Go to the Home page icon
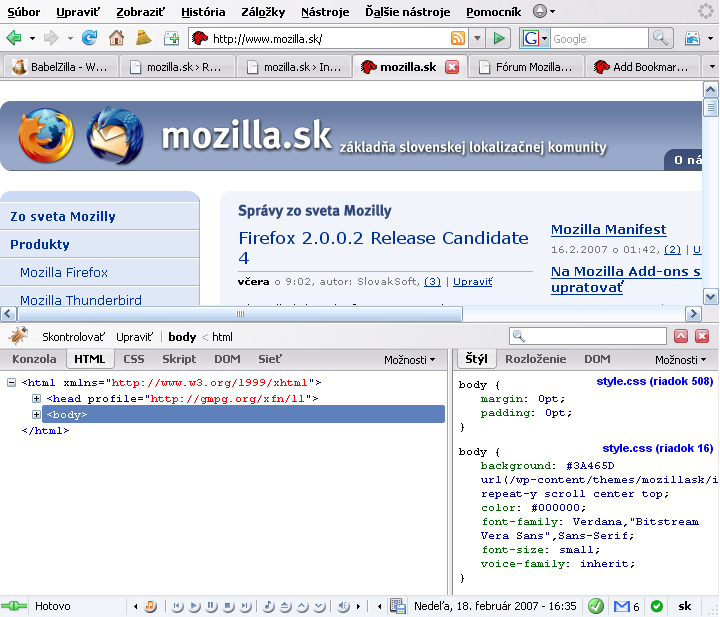The image size is (720, 617). pyautogui.click(x=116, y=38)
